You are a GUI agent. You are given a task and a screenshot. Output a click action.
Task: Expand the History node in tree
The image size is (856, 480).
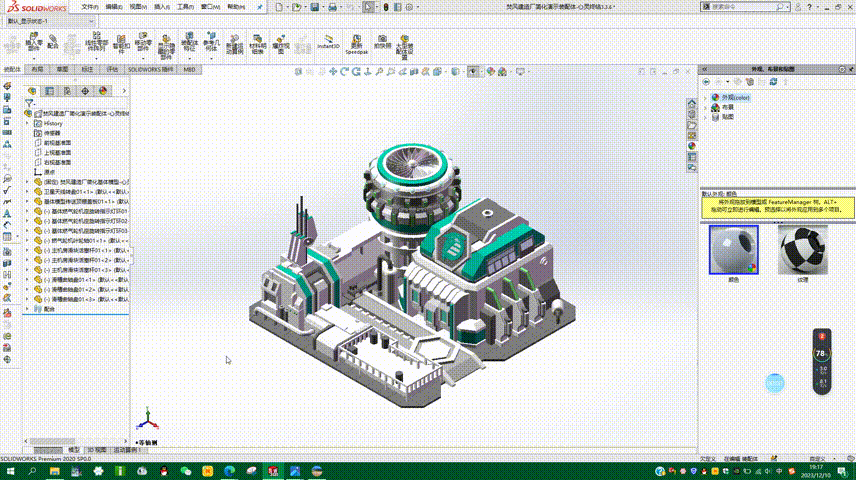tap(27, 123)
